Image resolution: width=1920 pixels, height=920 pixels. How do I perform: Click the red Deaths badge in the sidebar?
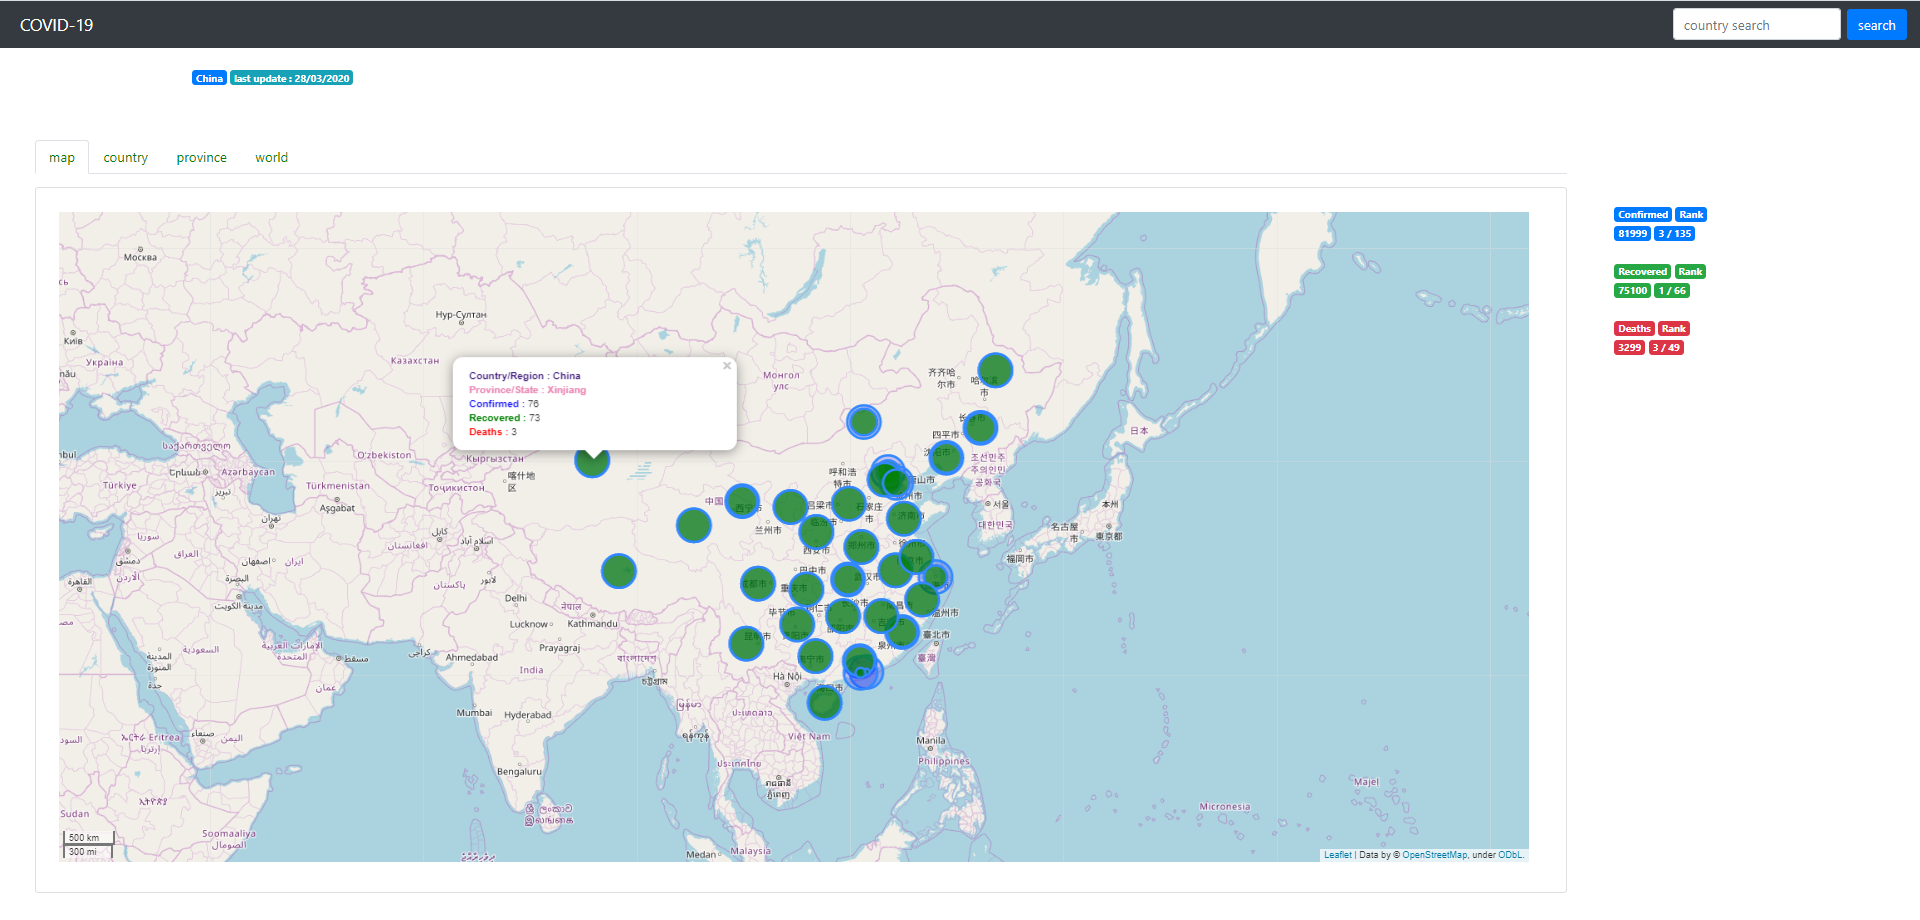1634,329
